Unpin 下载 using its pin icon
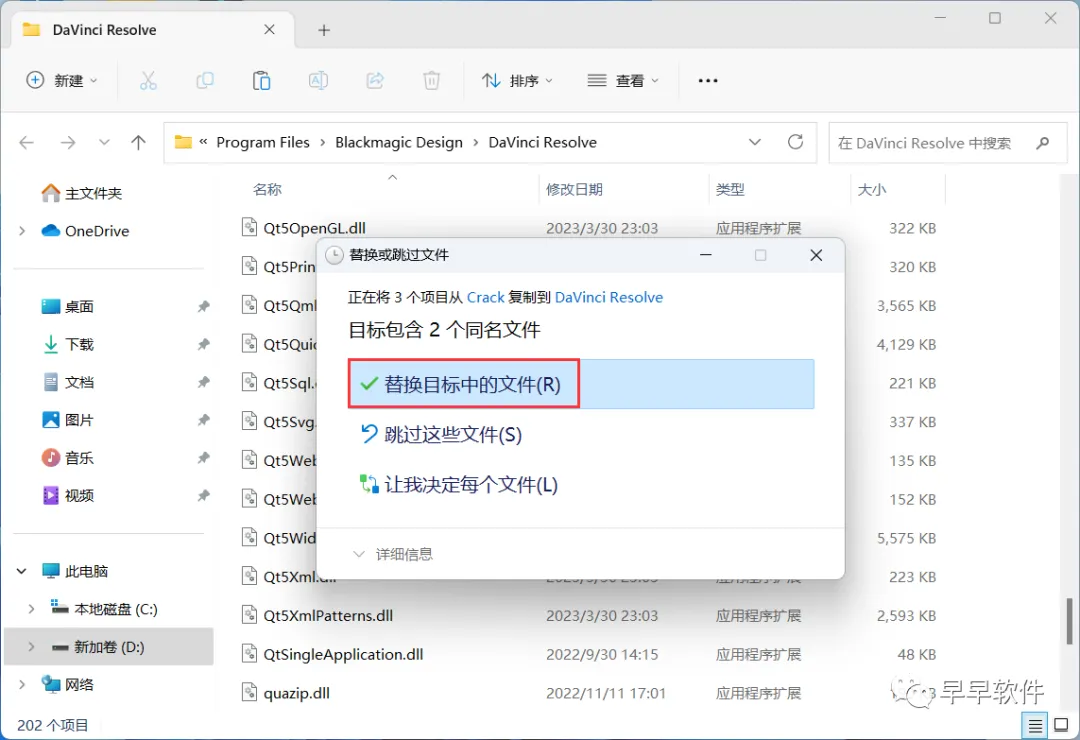Screen dimensions: 1080x740 203,345
